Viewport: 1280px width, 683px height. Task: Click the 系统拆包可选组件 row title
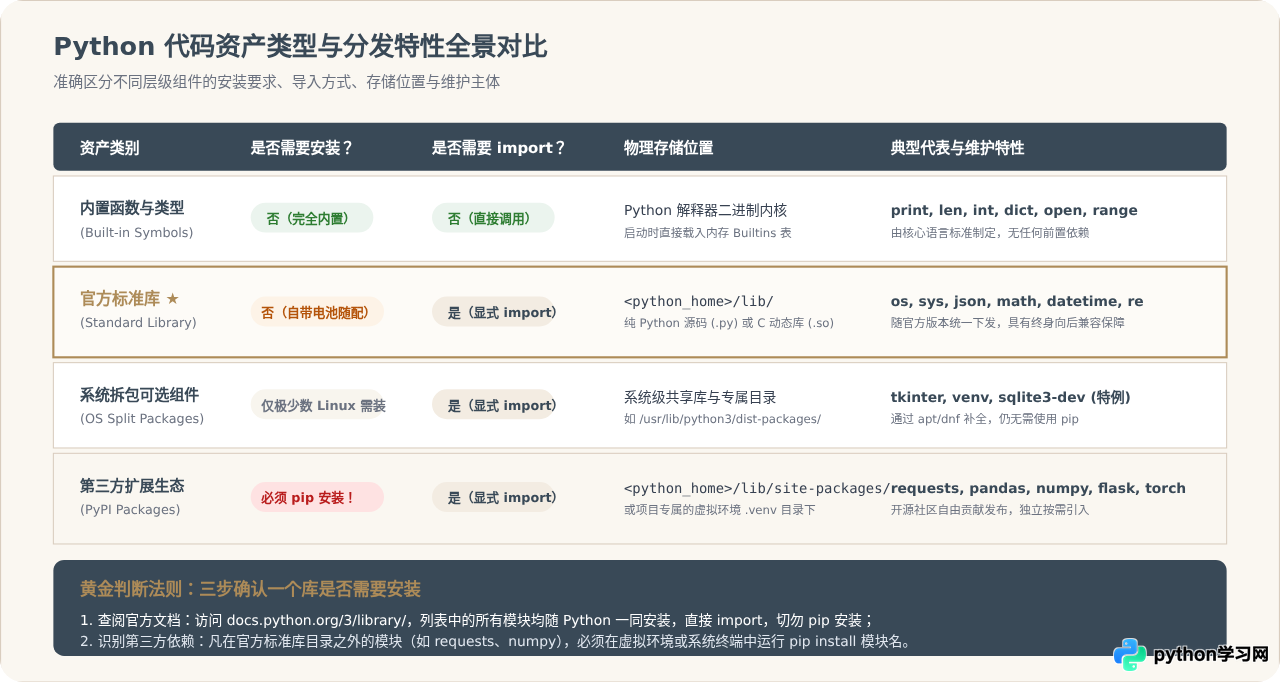(x=139, y=394)
